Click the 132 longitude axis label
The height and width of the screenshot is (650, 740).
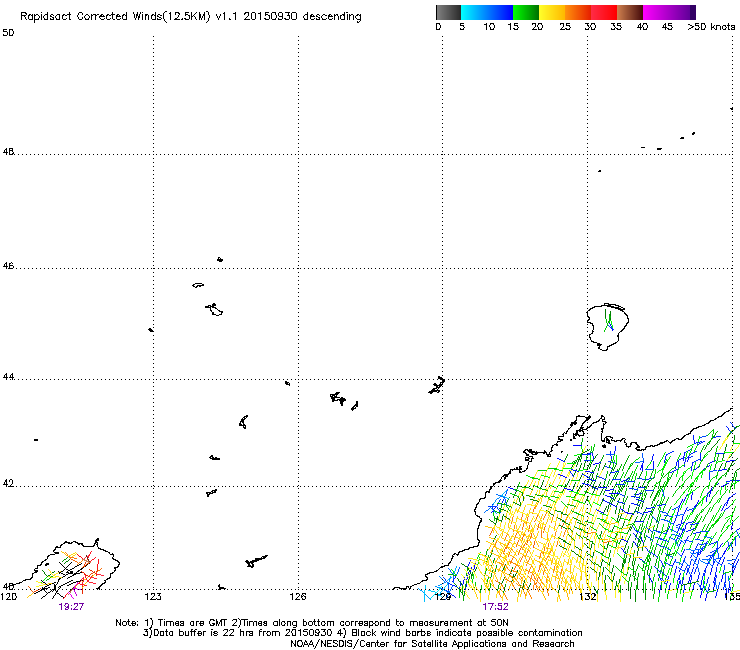click(x=588, y=597)
